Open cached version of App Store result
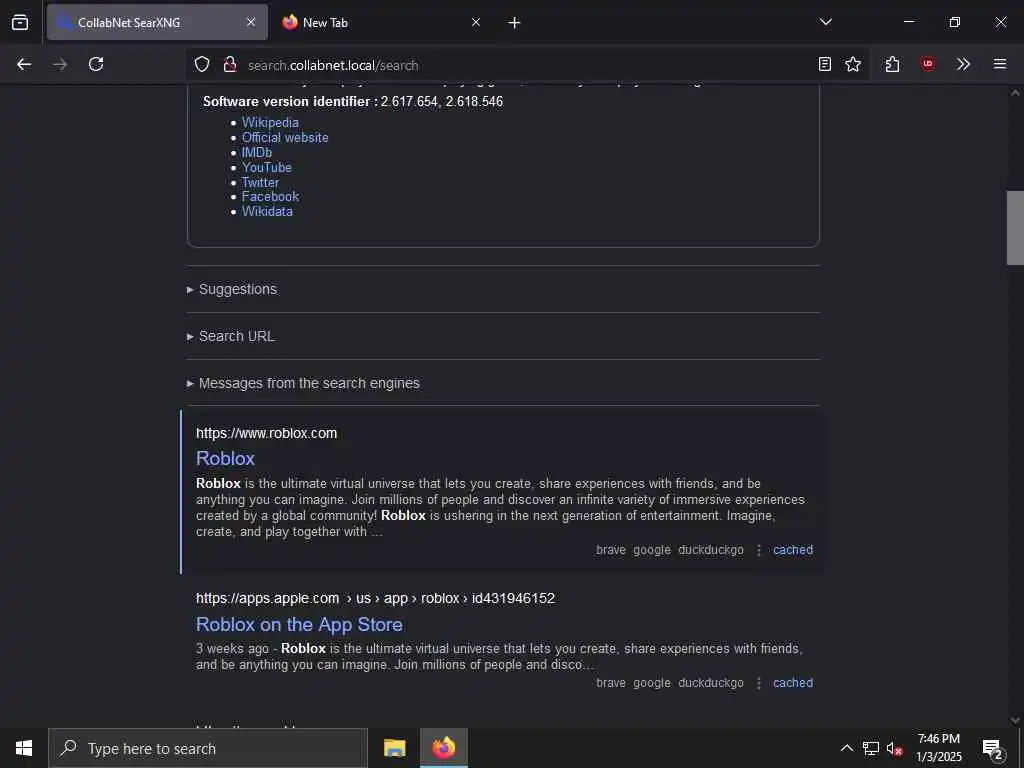This screenshot has height=768, width=1024. [793, 683]
